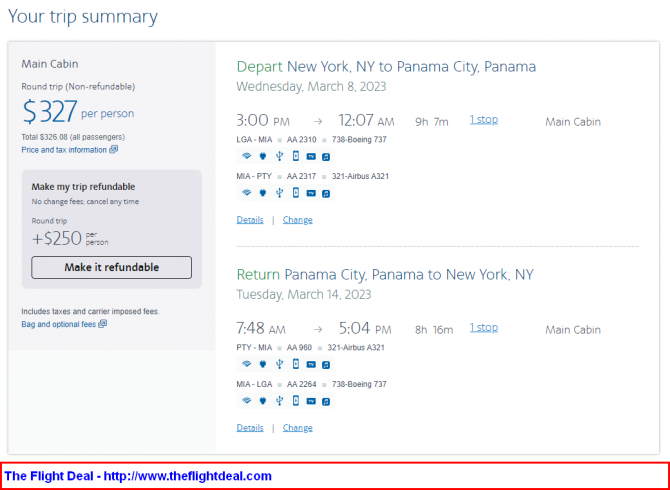This screenshot has height=490, width=670.
Task: Click the Wi-Fi icon for PTY - MIA flight
Action: coord(247,364)
